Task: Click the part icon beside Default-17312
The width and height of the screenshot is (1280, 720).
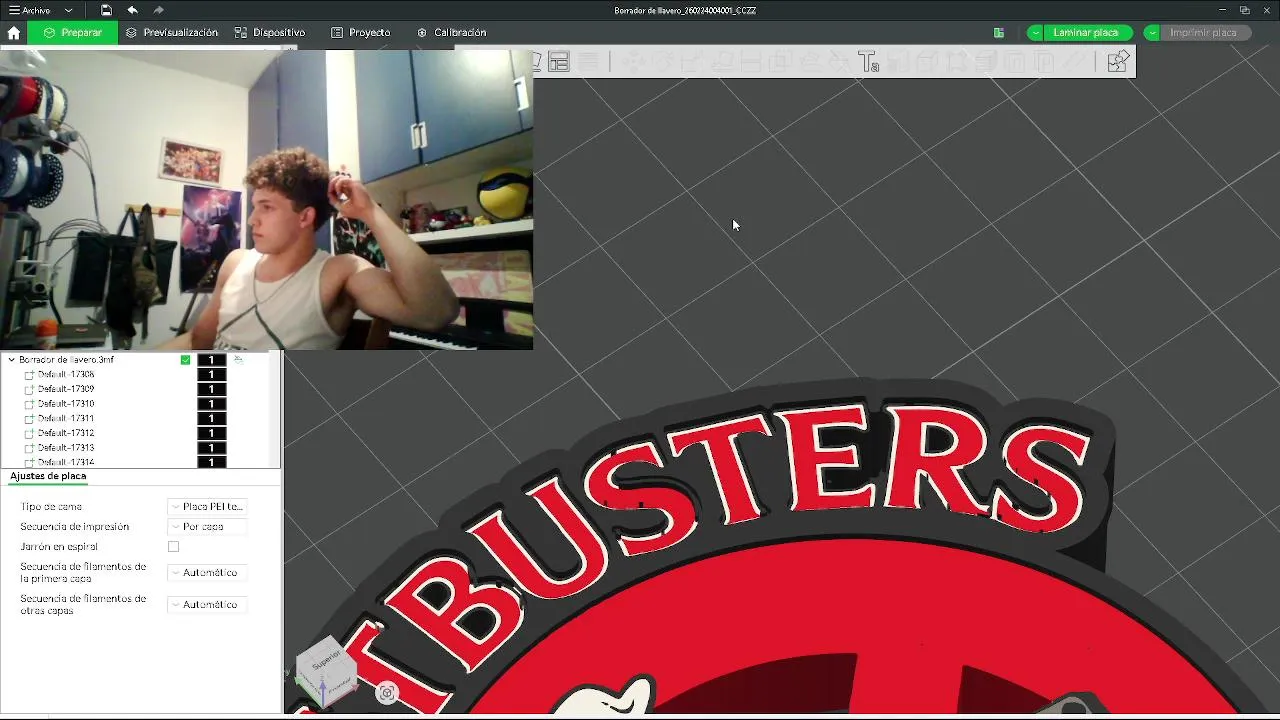Action: pyautogui.click(x=29, y=433)
